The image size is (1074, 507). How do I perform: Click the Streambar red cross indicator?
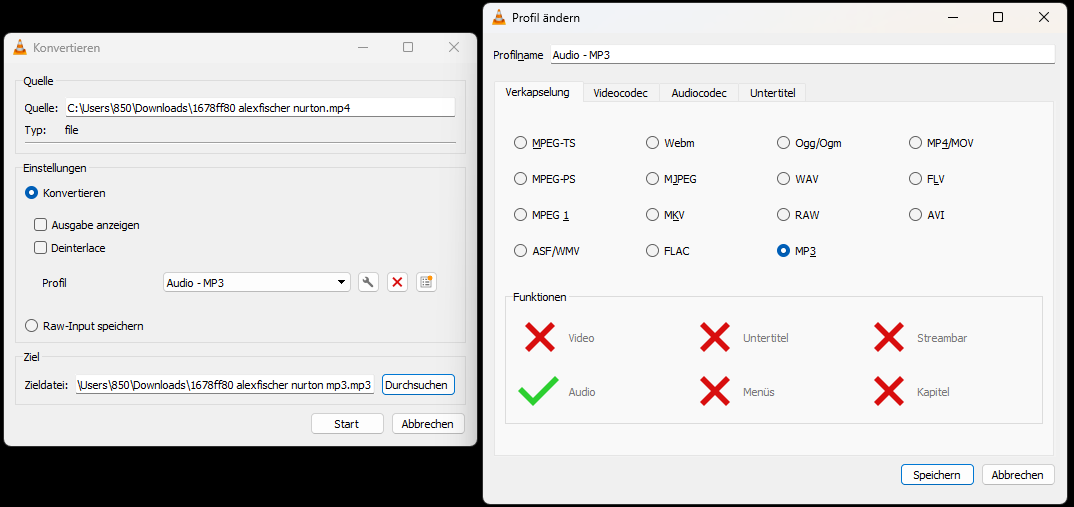tap(889, 338)
